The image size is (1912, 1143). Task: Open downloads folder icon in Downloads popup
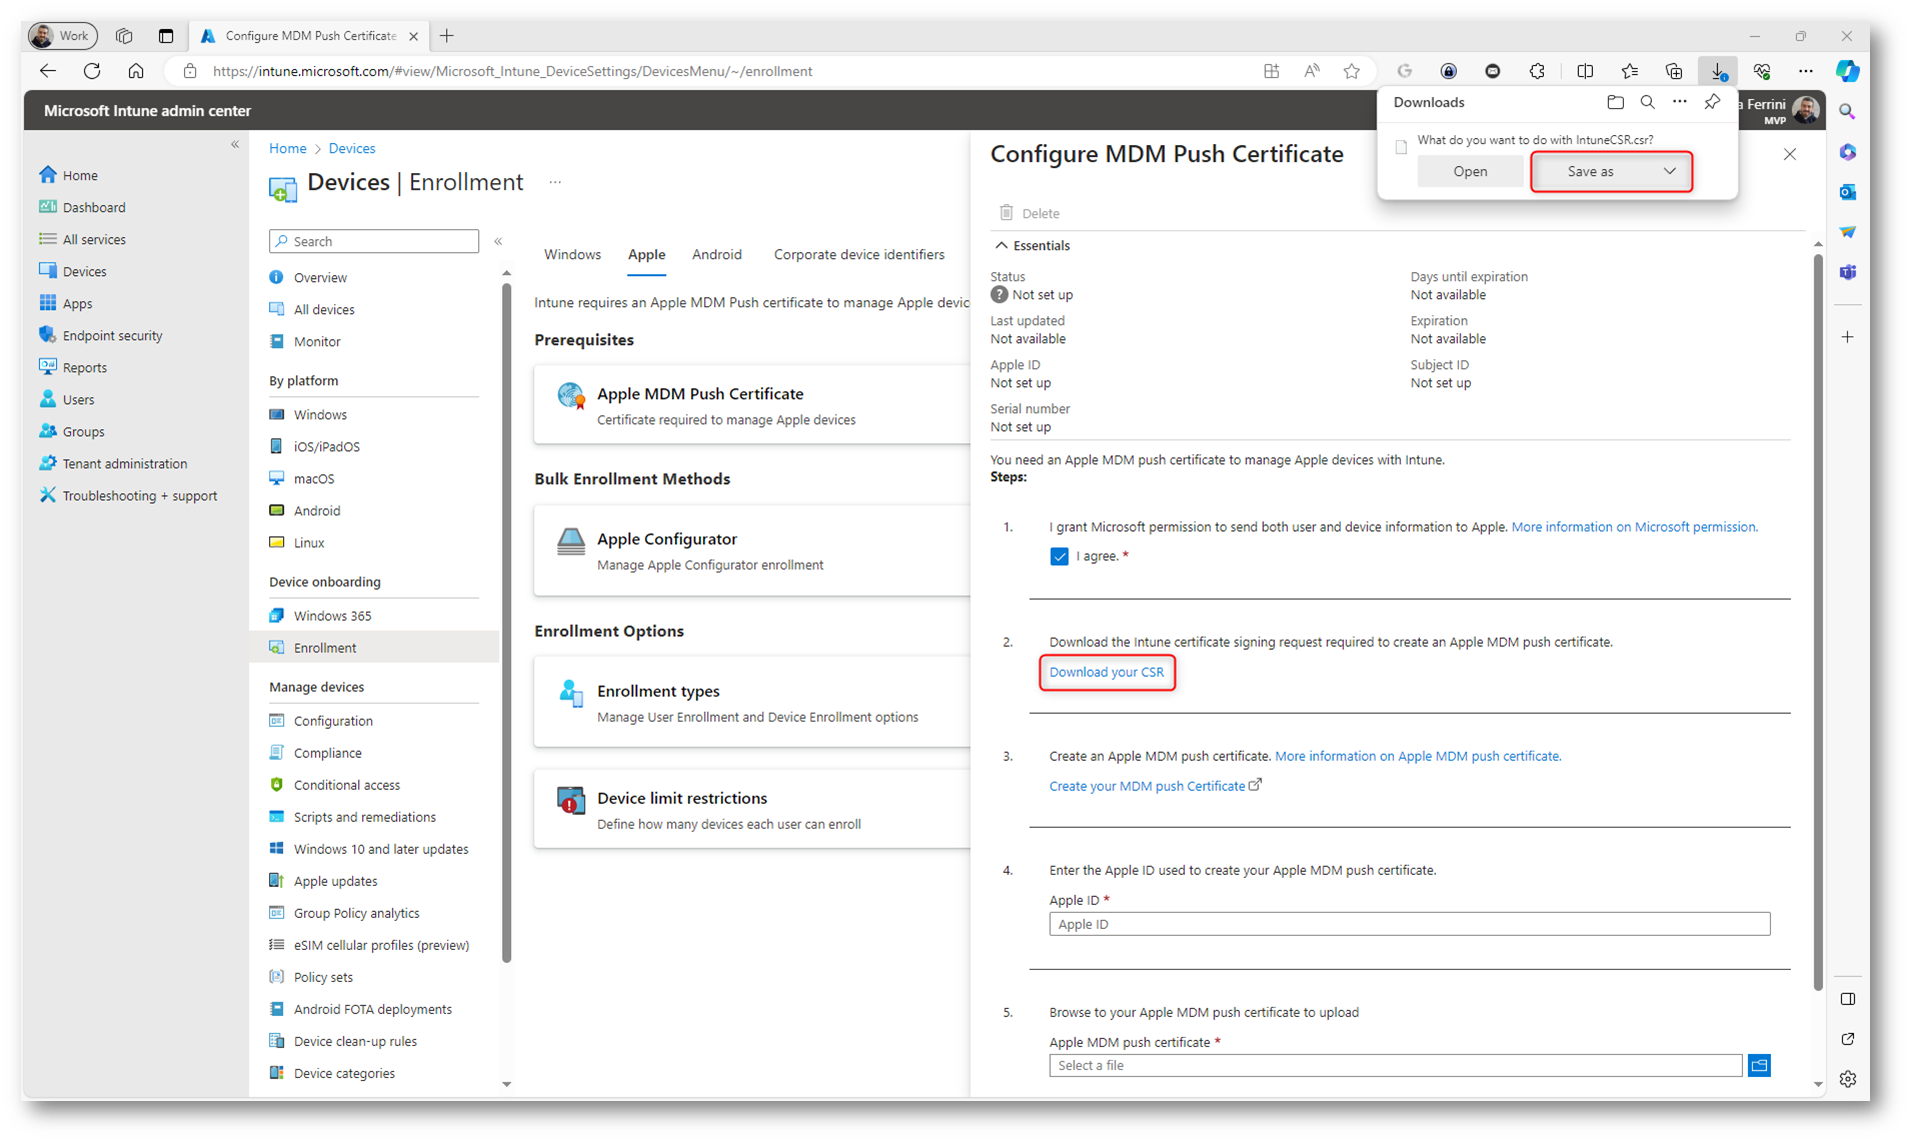pyautogui.click(x=1615, y=102)
